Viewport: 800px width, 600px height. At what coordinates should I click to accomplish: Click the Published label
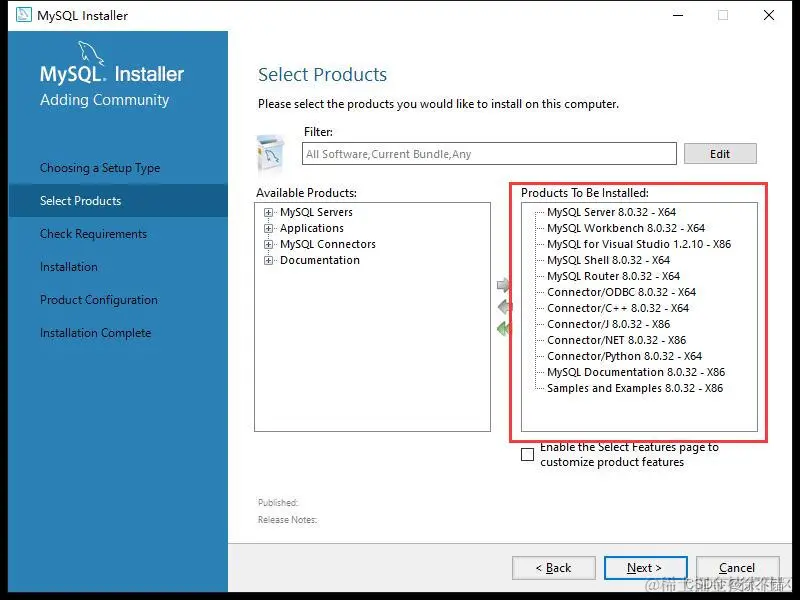[x=278, y=503]
